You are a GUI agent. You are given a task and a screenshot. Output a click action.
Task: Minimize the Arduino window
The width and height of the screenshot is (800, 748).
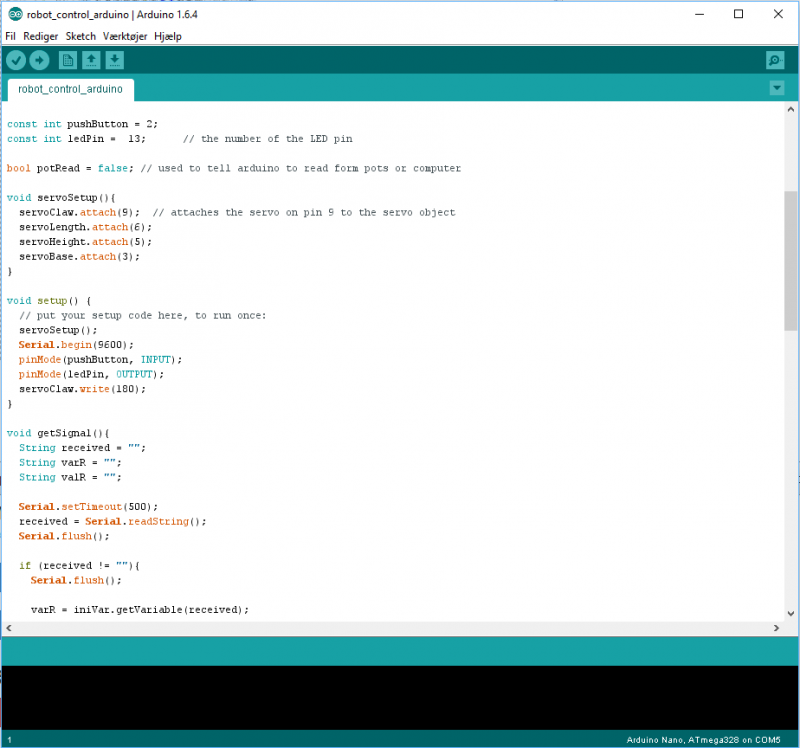tap(699, 14)
